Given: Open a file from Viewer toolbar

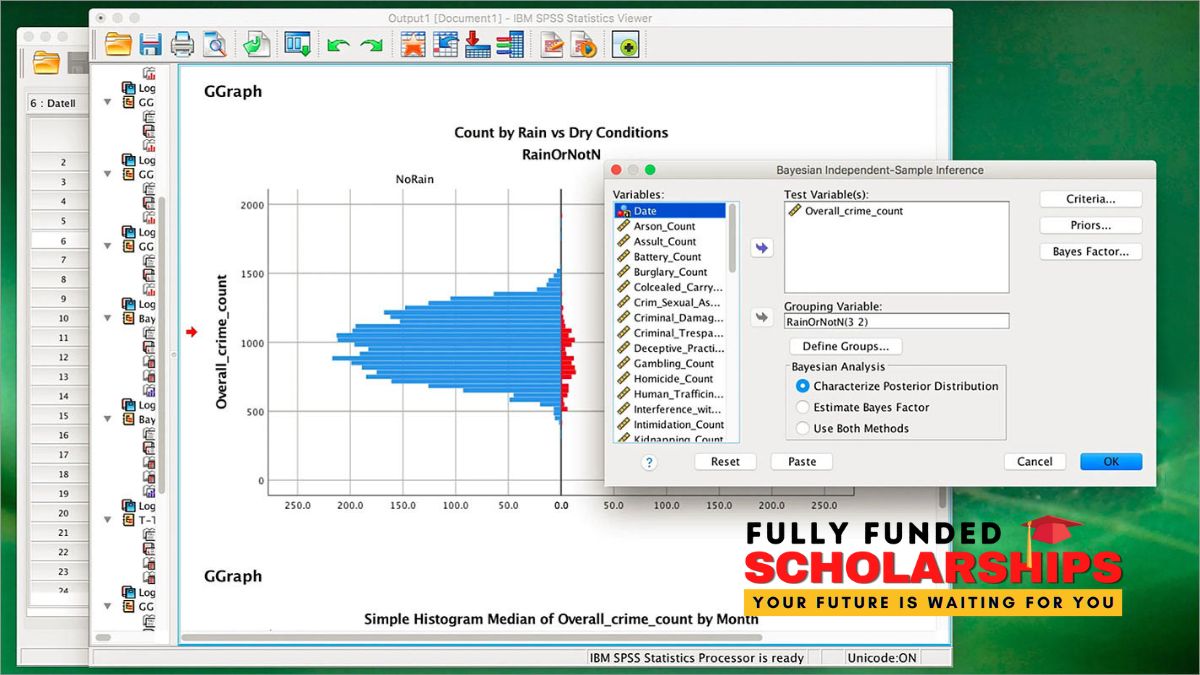Looking at the screenshot, I should (x=119, y=44).
